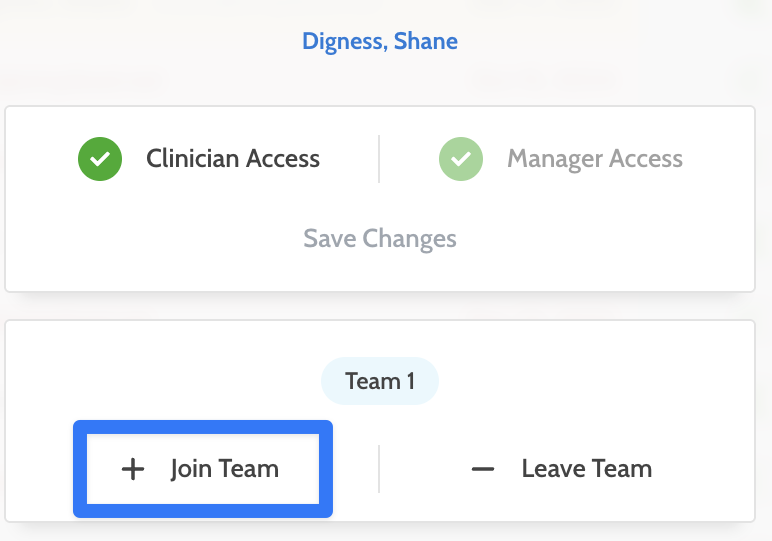Image resolution: width=772 pixels, height=541 pixels.
Task: Click the user name heading at top
Action: [x=380, y=42]
